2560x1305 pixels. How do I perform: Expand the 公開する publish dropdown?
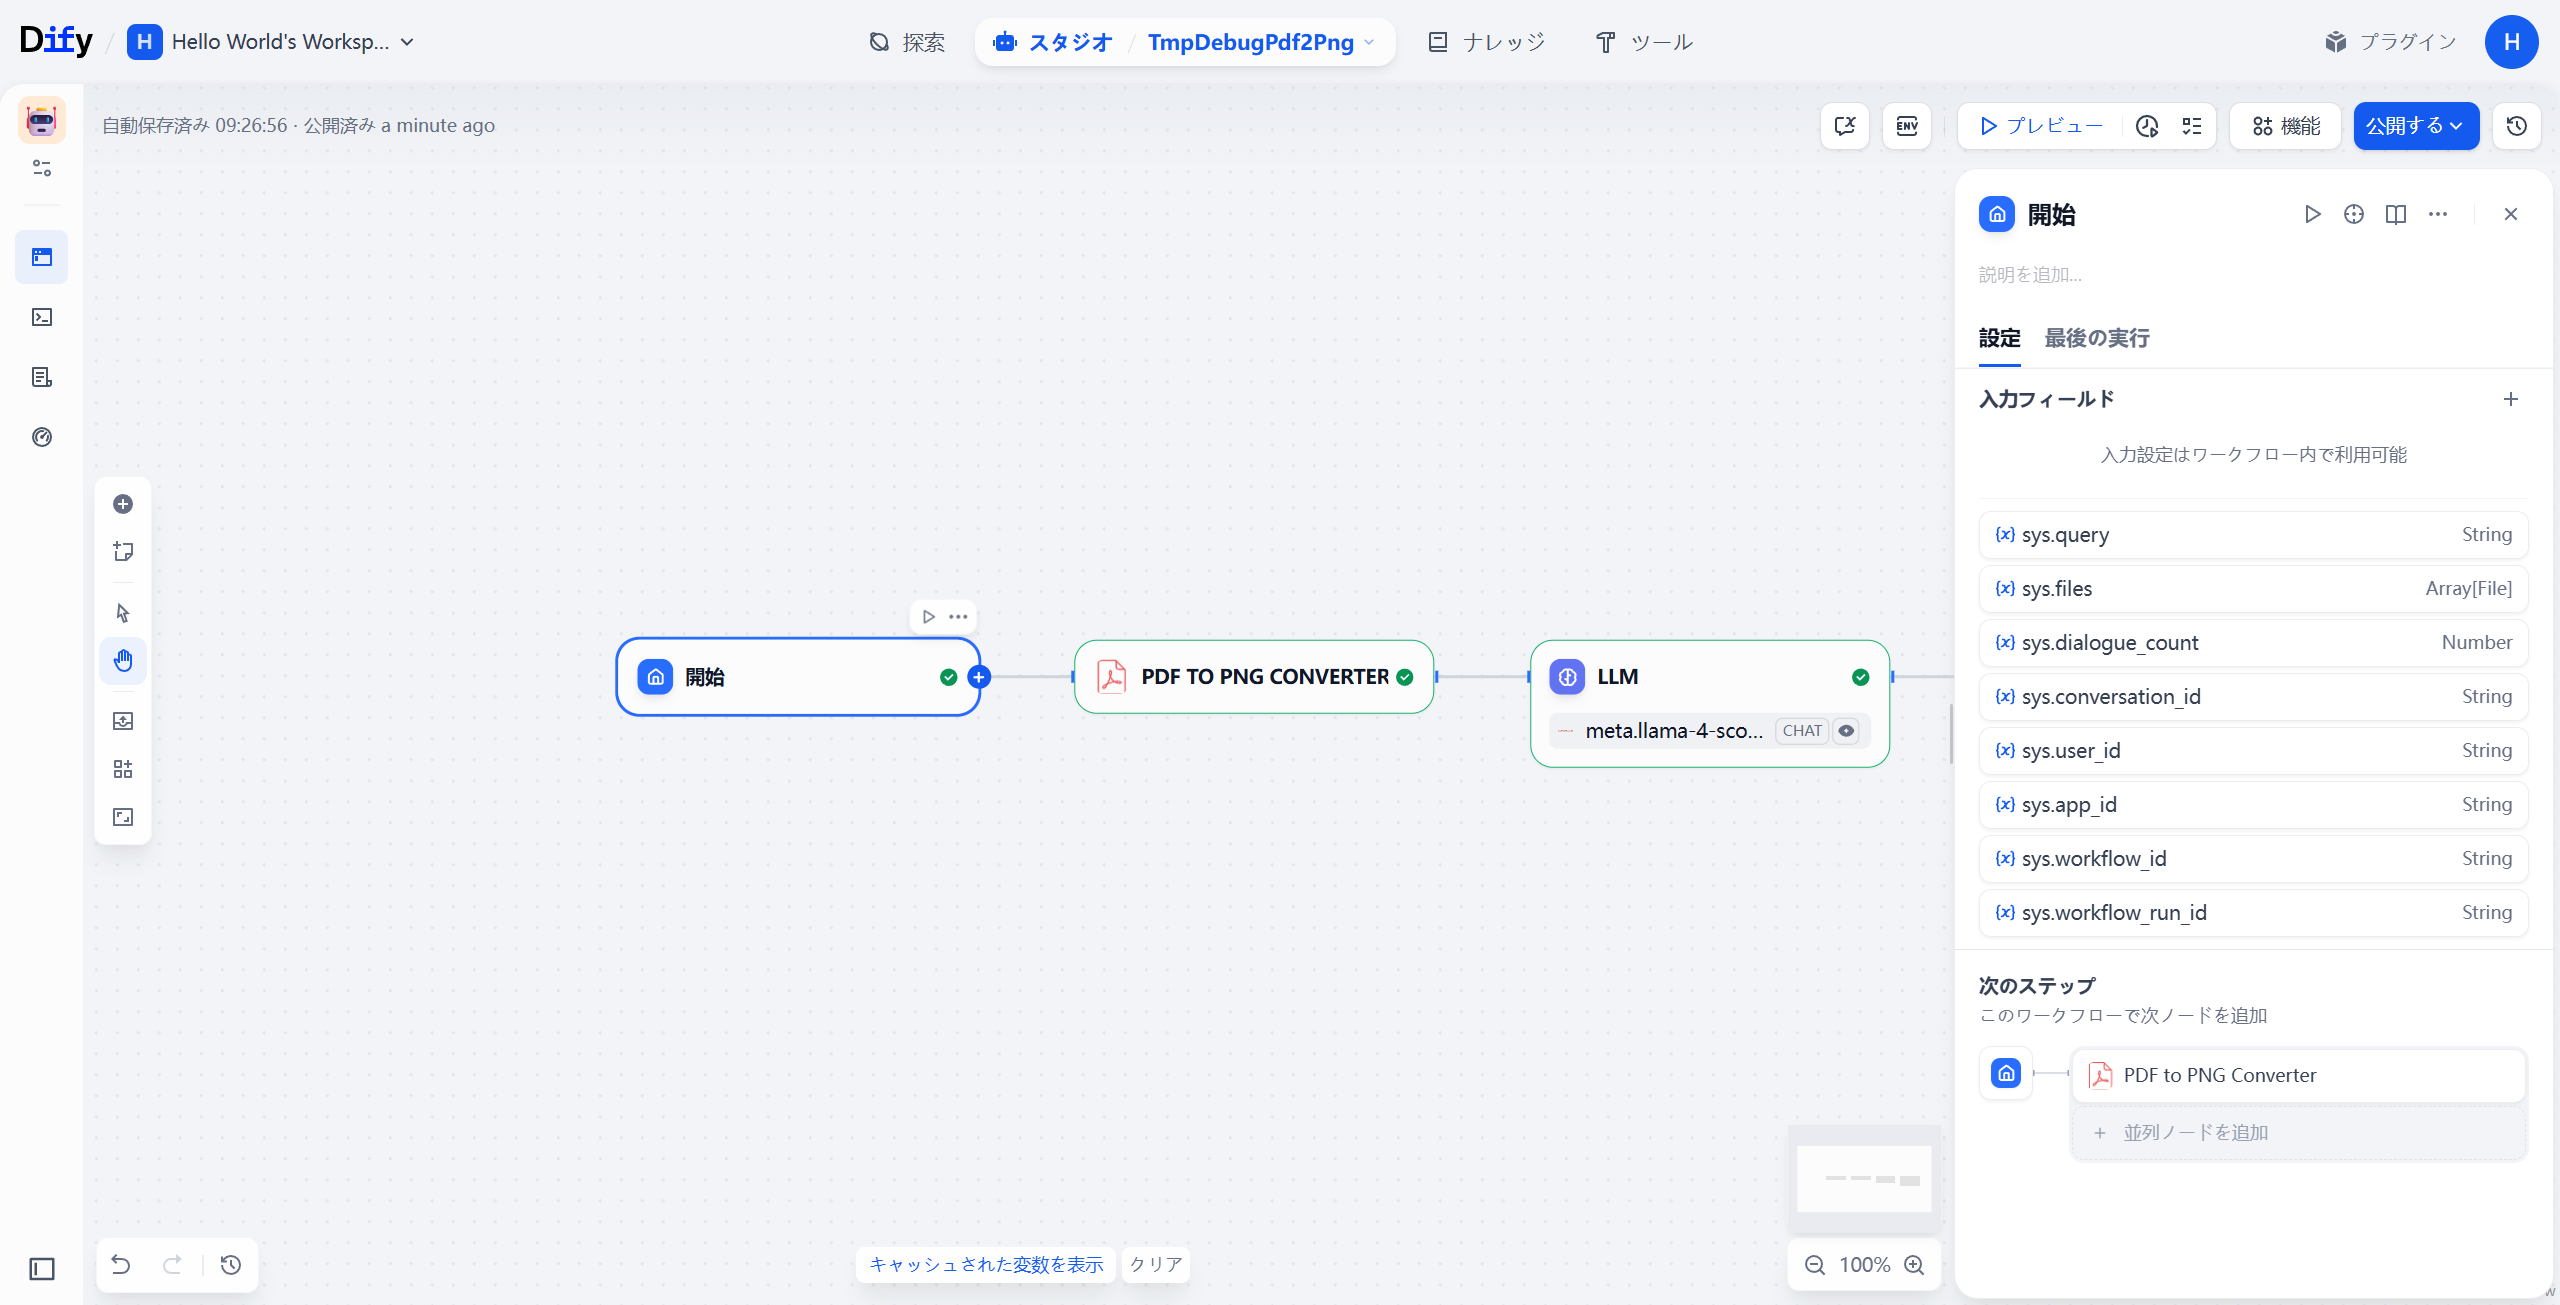(2415, 126)
